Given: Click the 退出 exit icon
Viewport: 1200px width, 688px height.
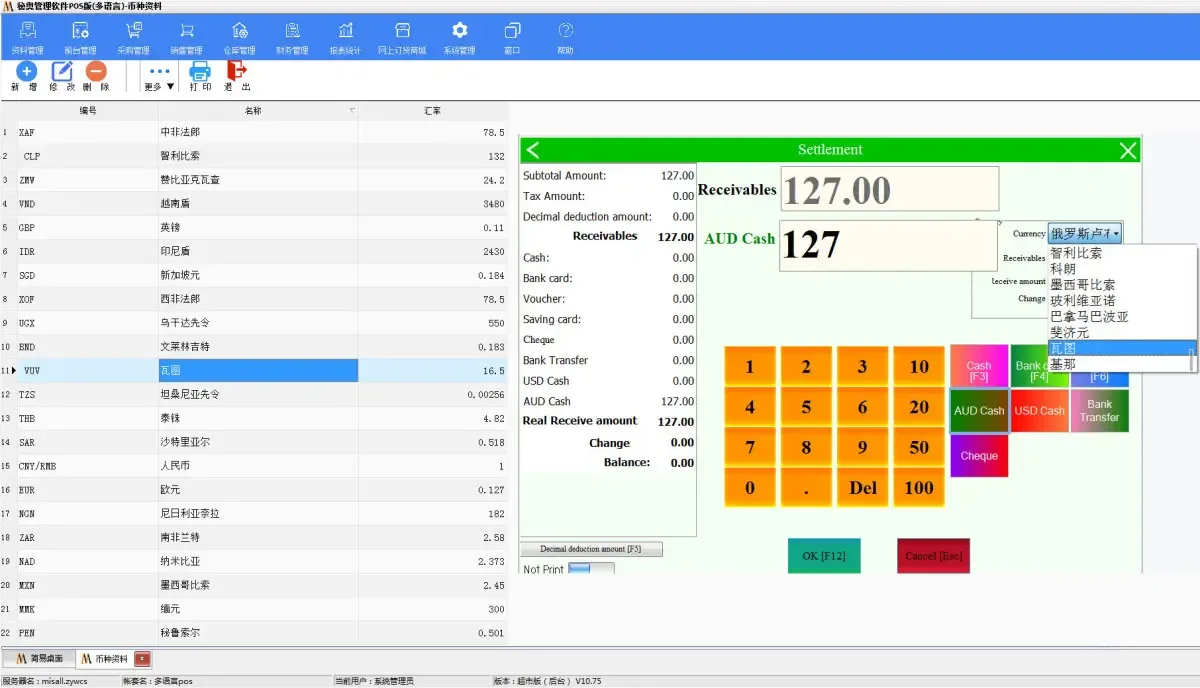Looking at the screenshot, I should 236,71.
